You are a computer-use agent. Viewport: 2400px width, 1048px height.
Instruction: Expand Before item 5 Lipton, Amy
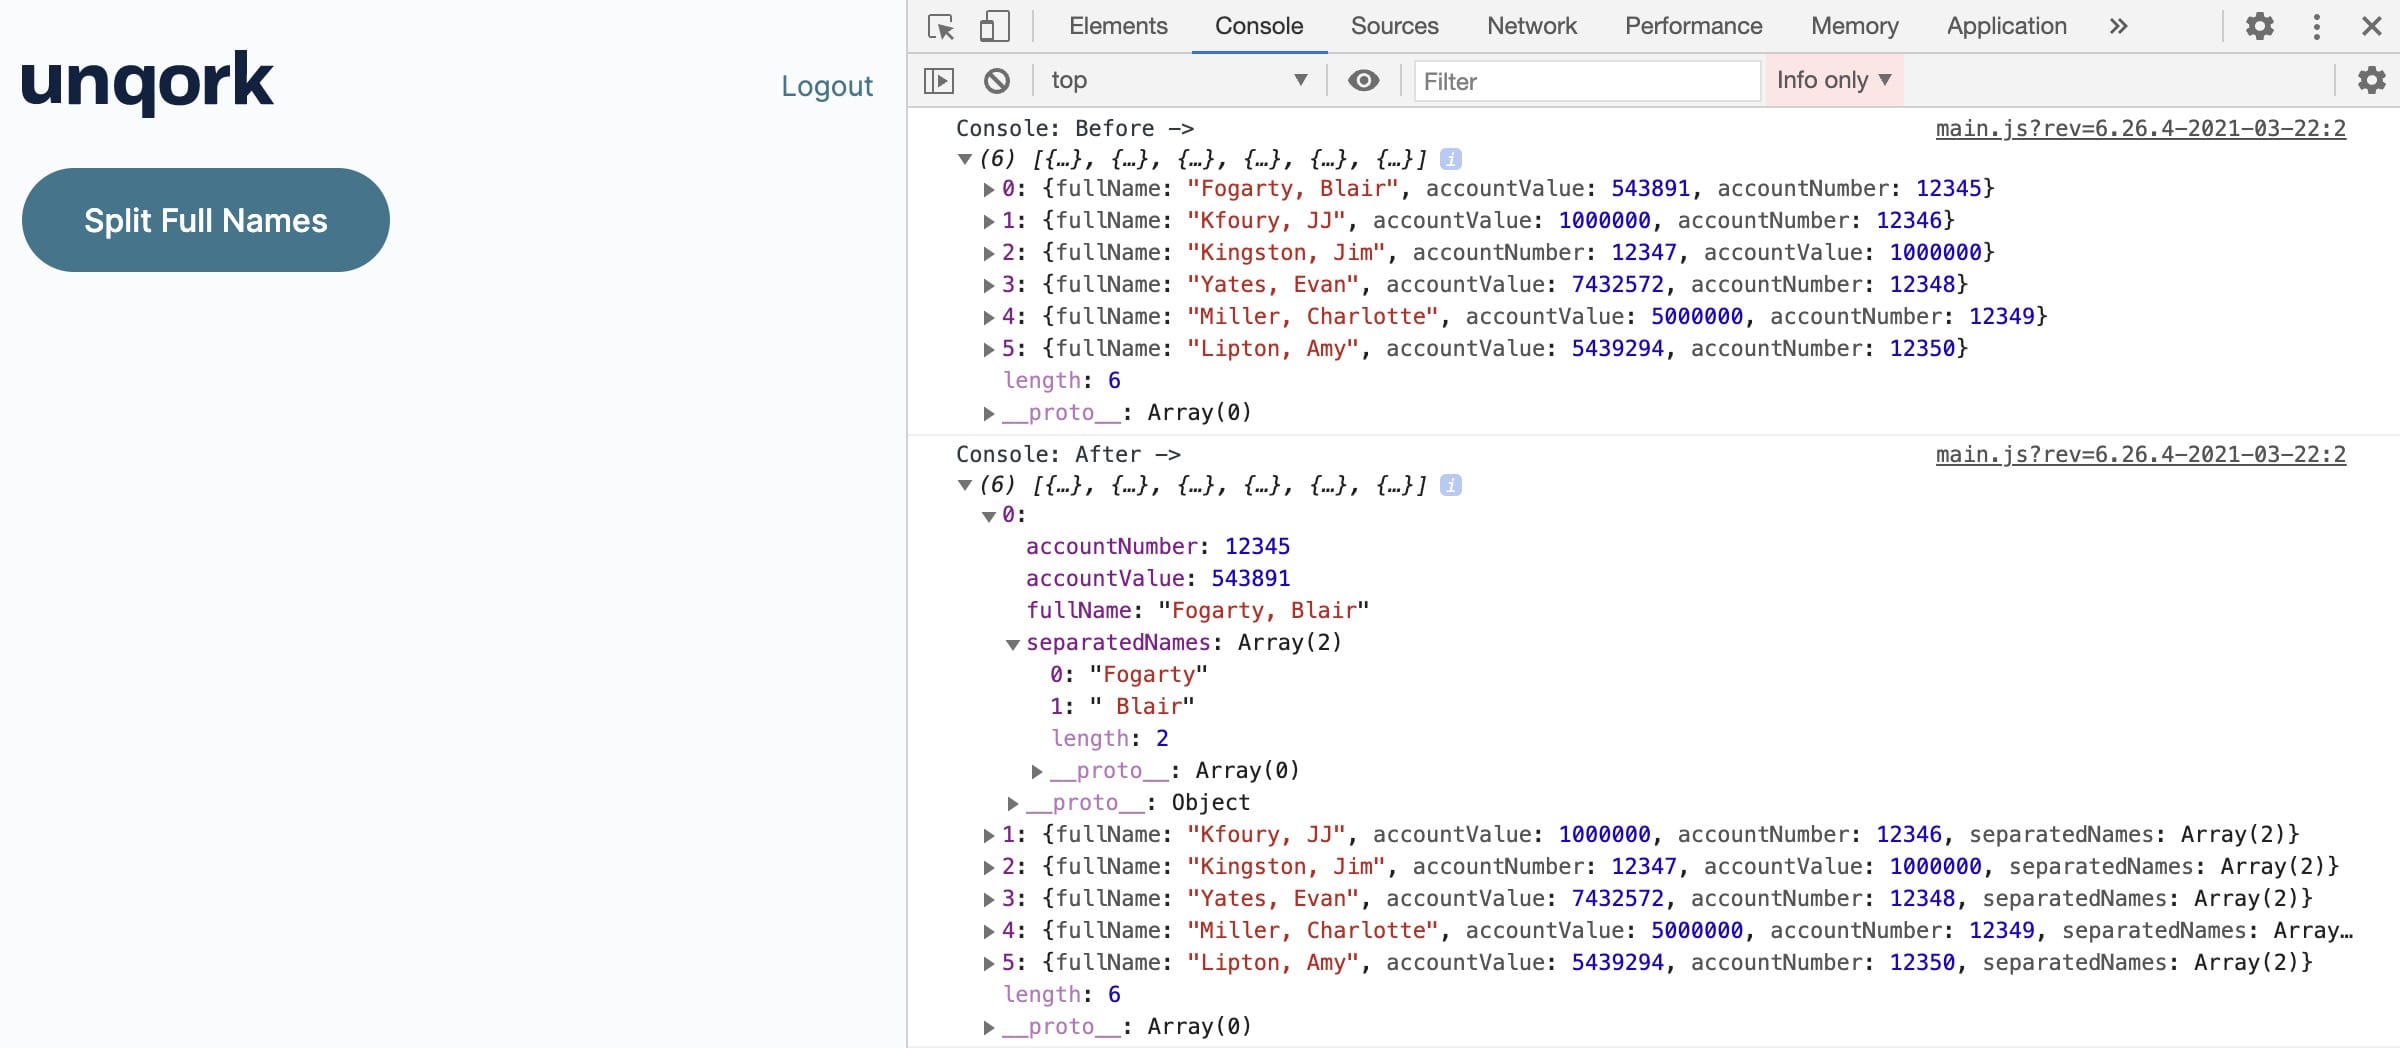click(988, 349)
